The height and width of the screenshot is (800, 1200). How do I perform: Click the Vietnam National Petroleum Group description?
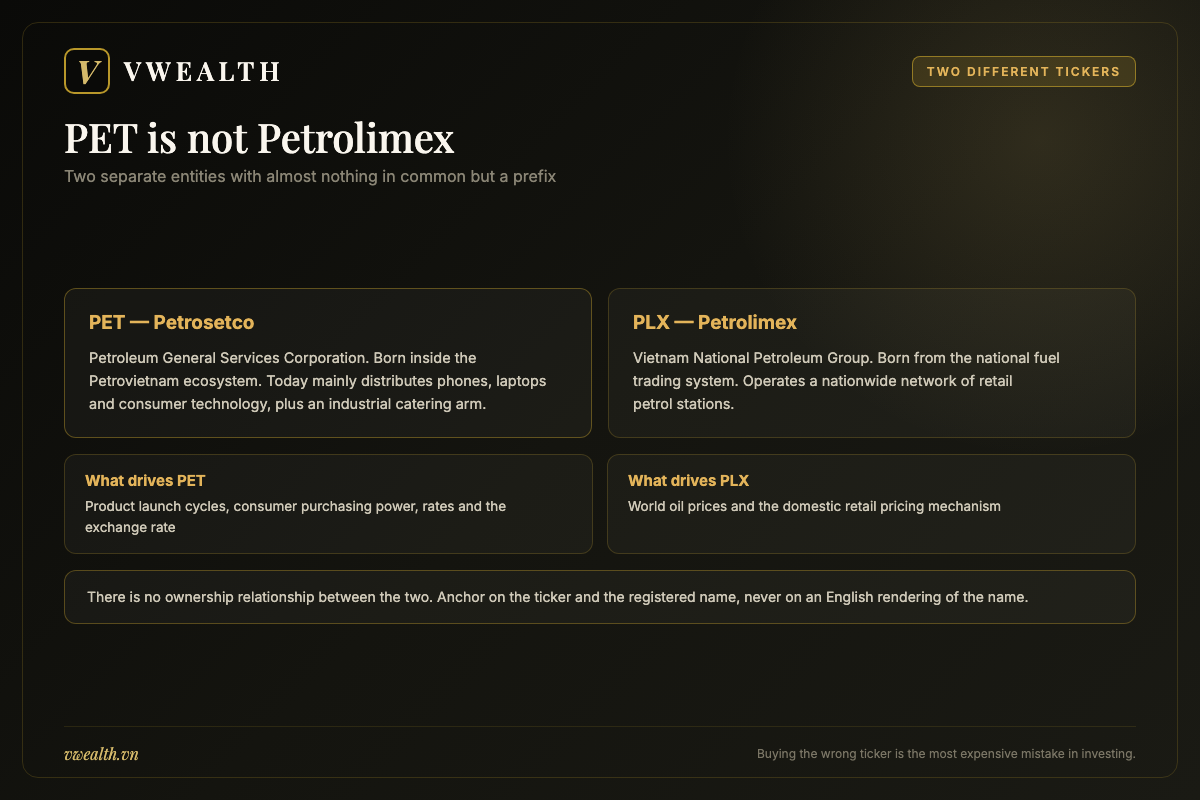pyautogui.click(x=846, y=382)
